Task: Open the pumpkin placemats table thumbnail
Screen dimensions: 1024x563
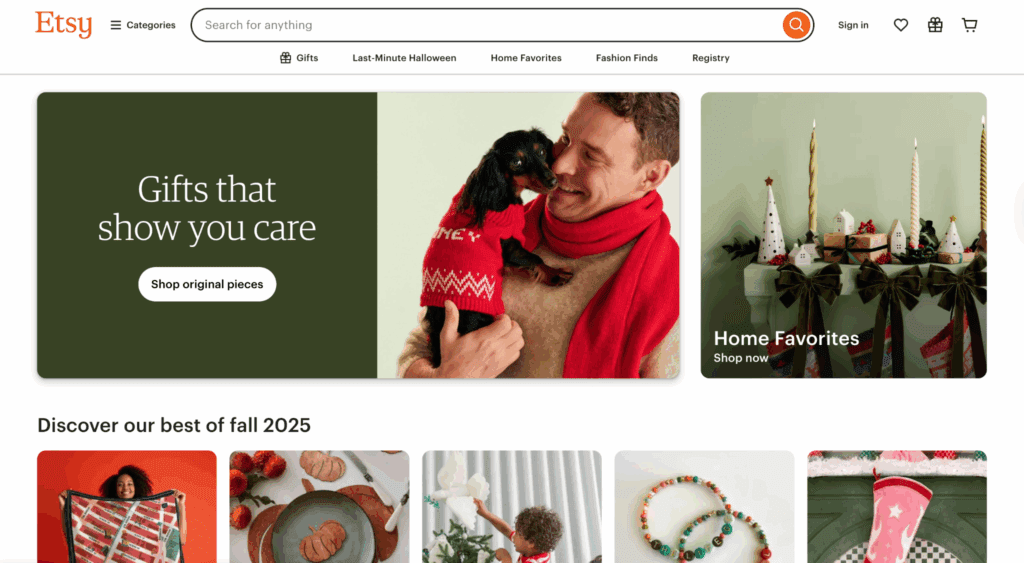Action: (x=319, y=507)
